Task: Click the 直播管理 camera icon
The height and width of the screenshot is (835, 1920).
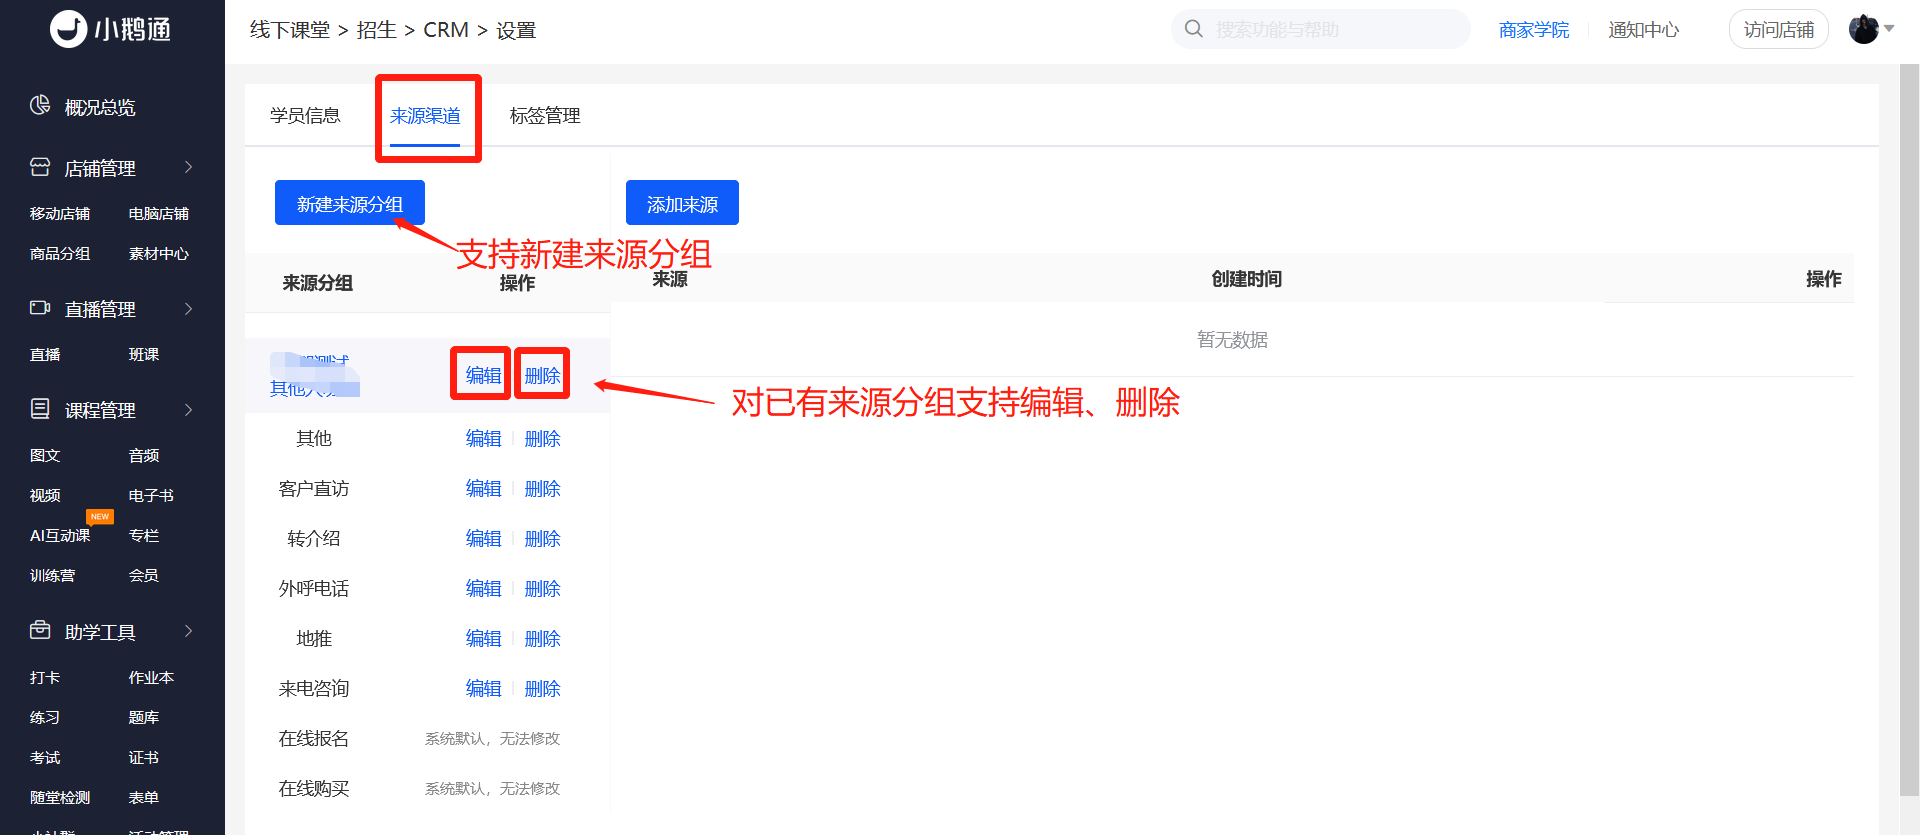Action: point(40,308)
